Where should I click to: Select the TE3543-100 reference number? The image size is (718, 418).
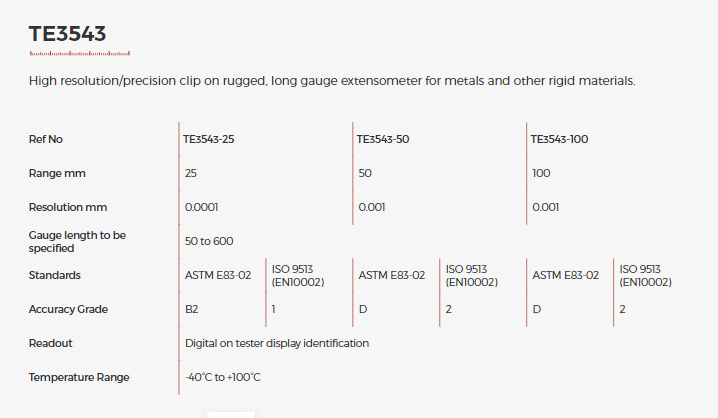pos(559,139)
